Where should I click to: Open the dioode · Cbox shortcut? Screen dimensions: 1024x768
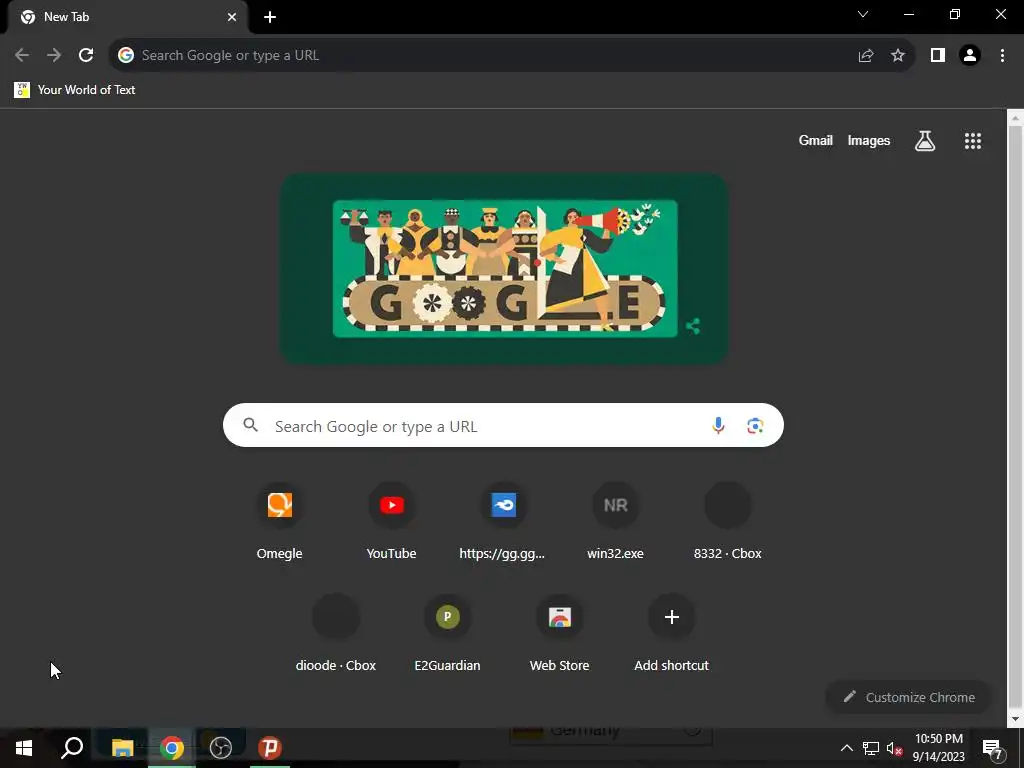336,633
